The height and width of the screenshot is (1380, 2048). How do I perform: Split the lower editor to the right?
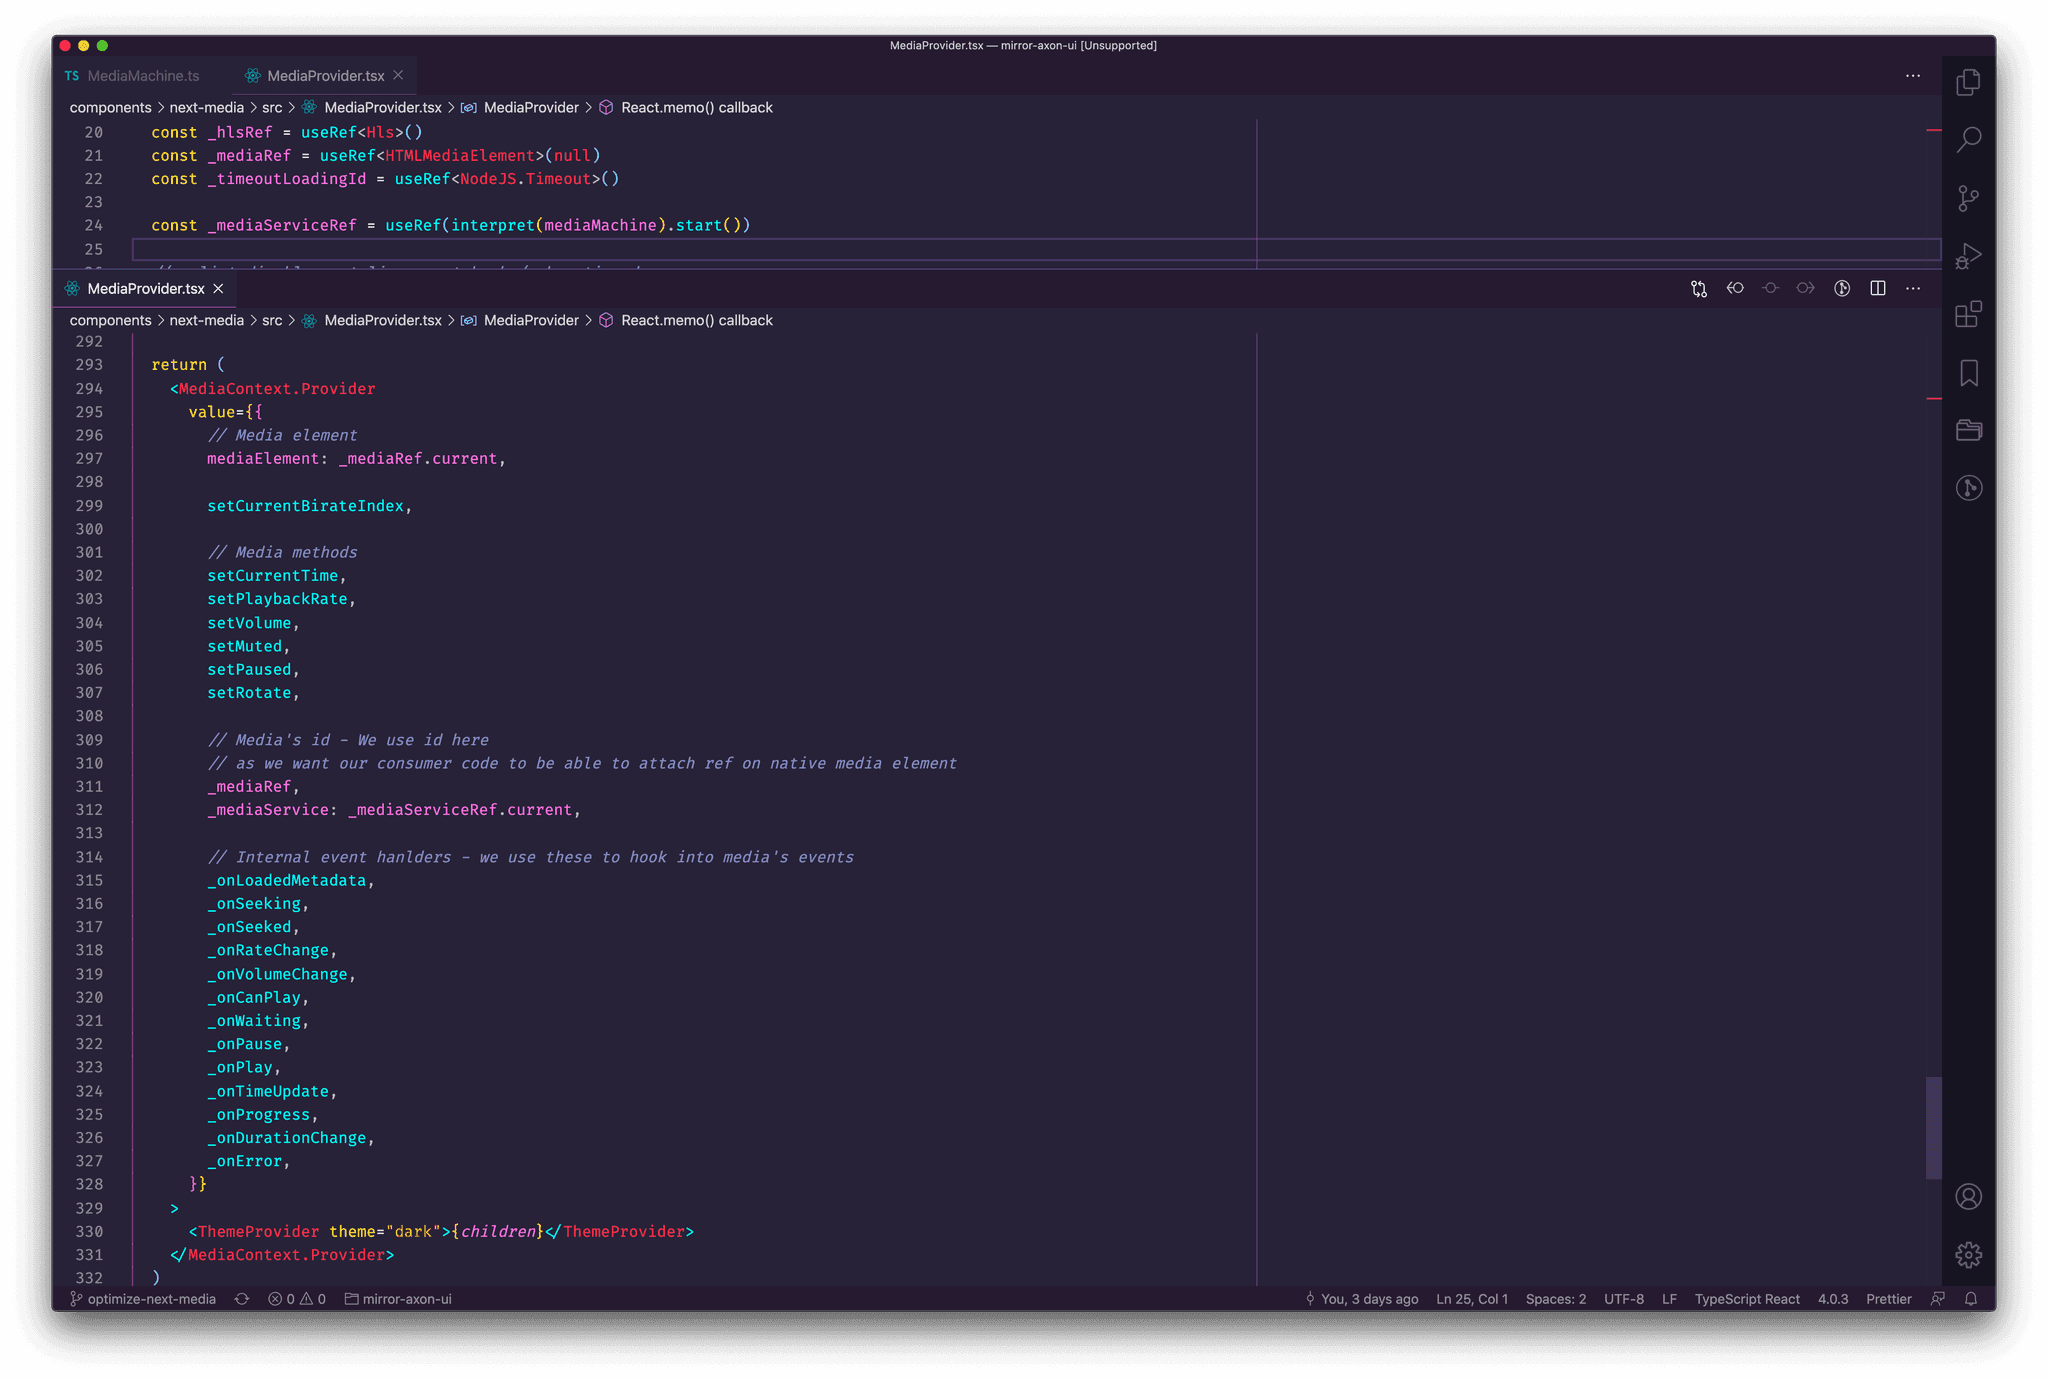tap(1877, 289)
